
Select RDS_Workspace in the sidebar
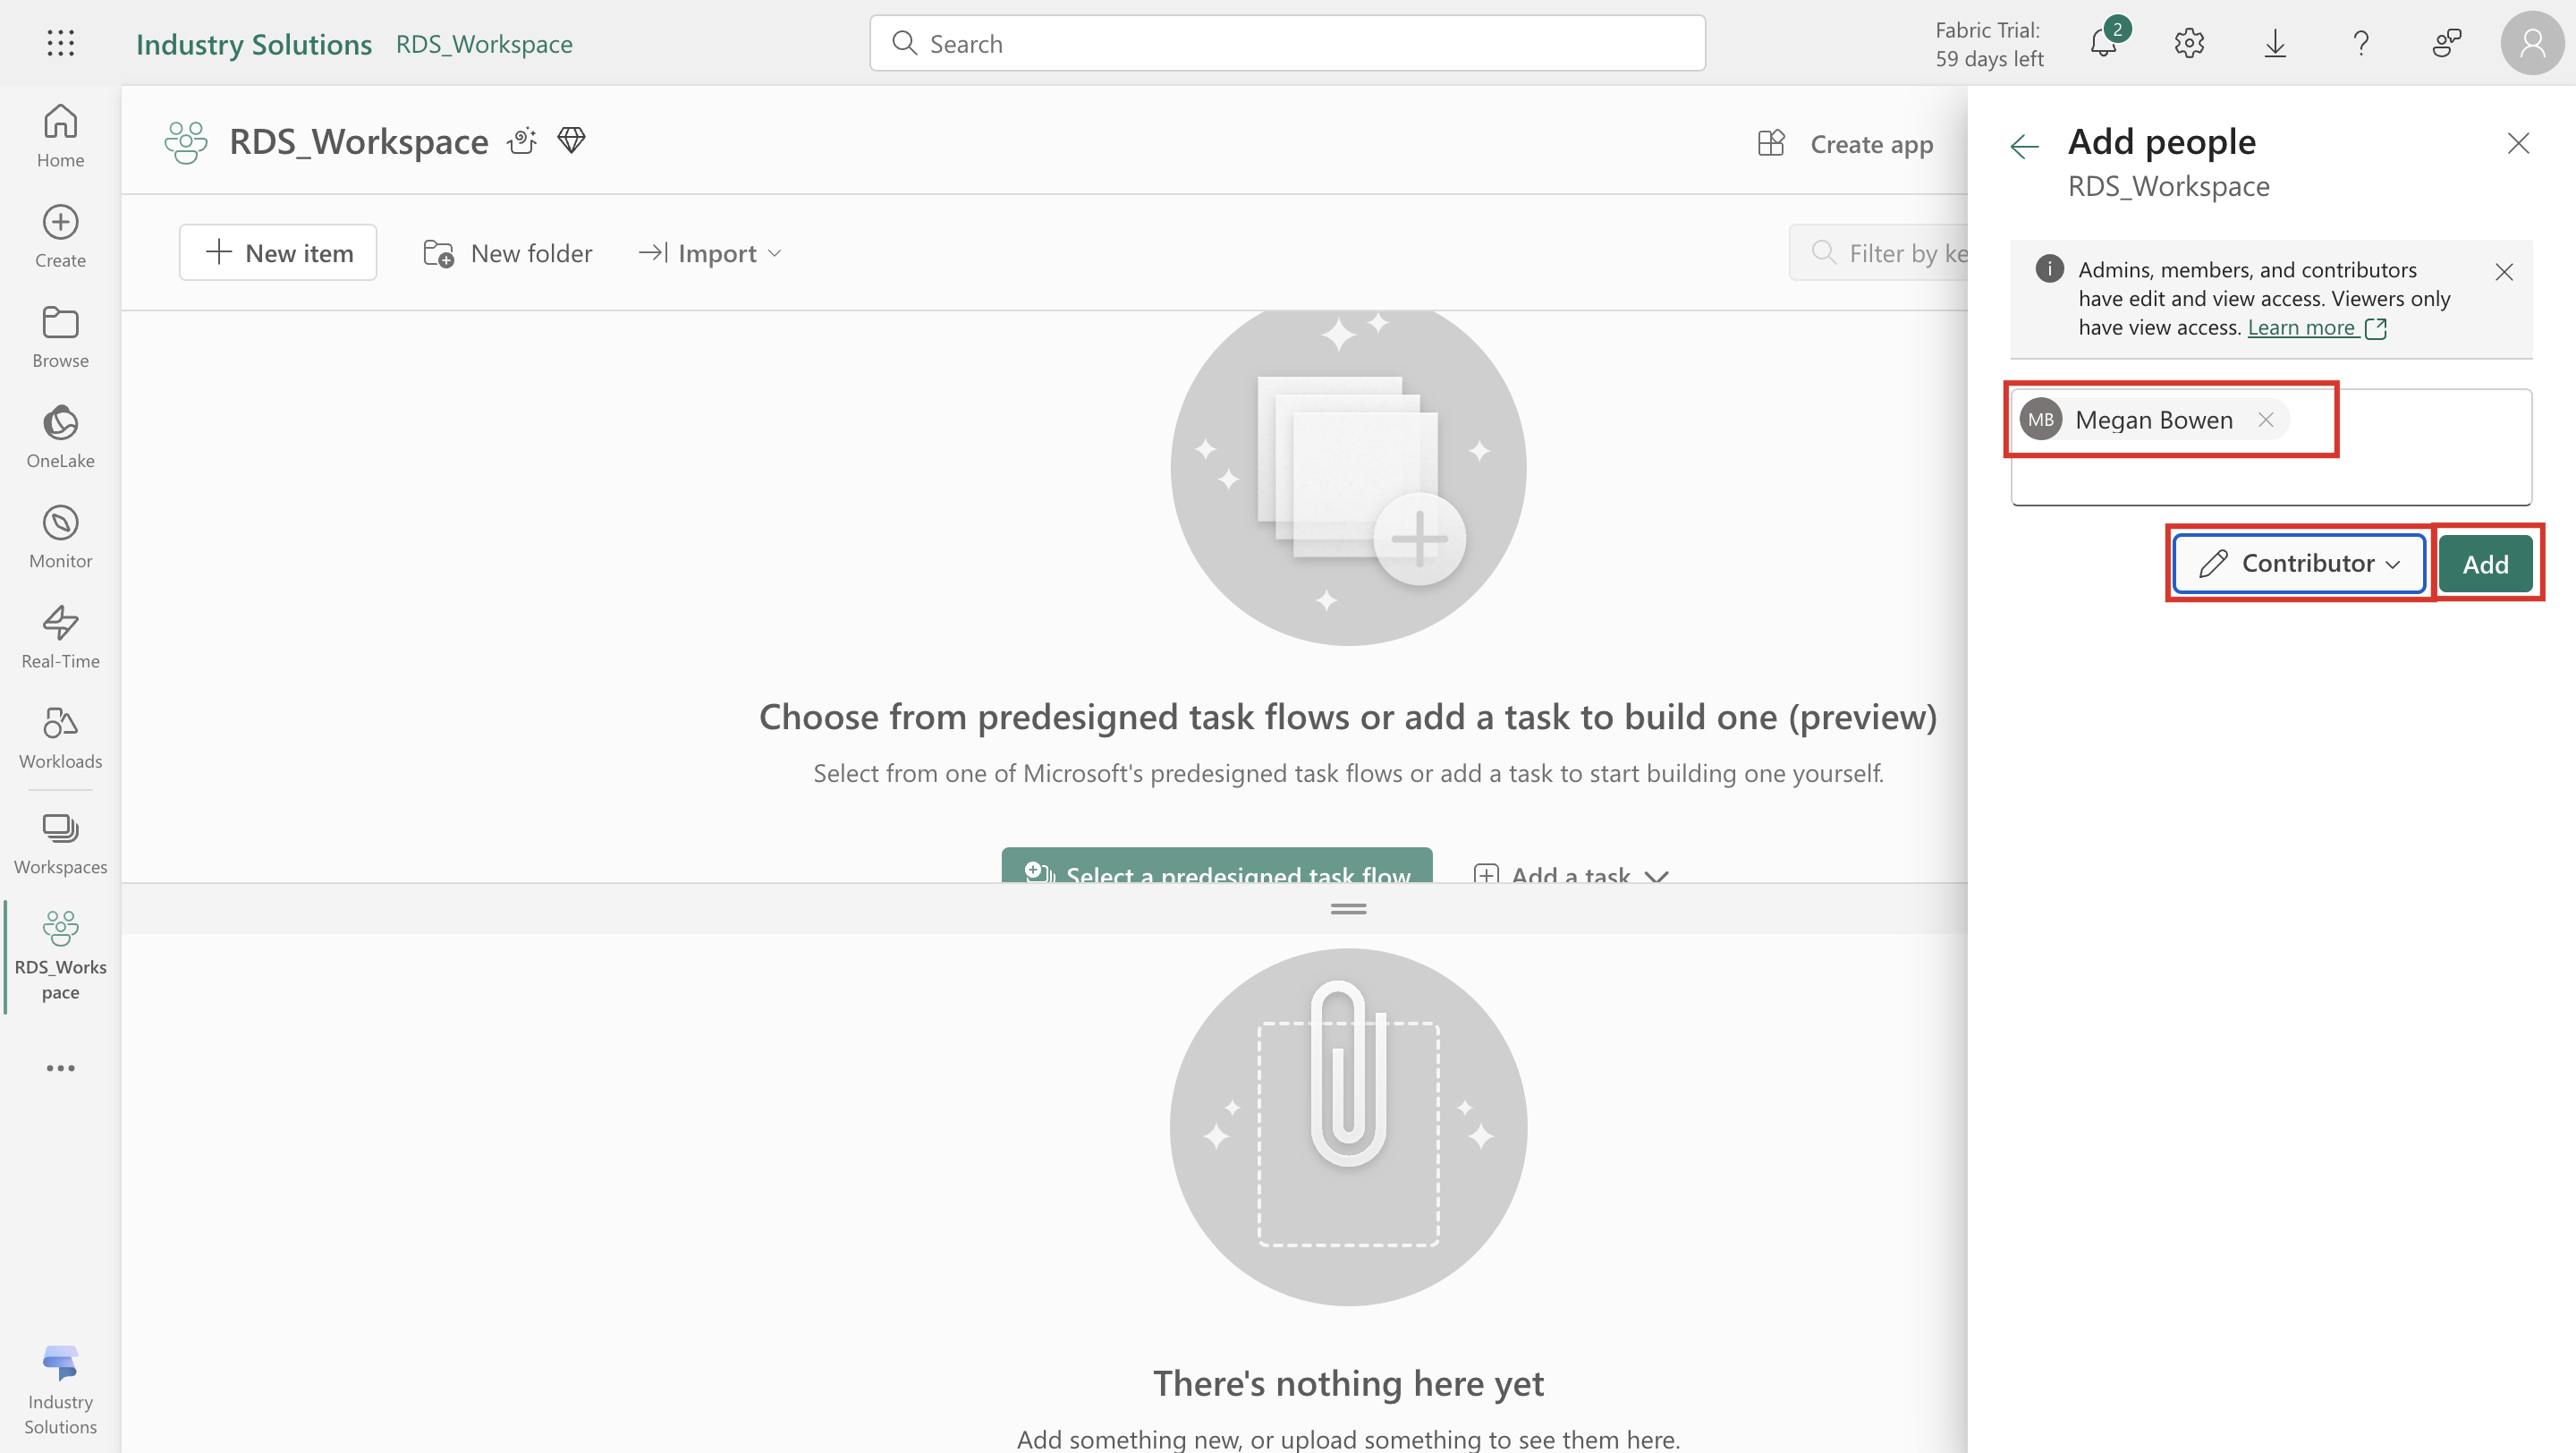[x=60, y=955]
